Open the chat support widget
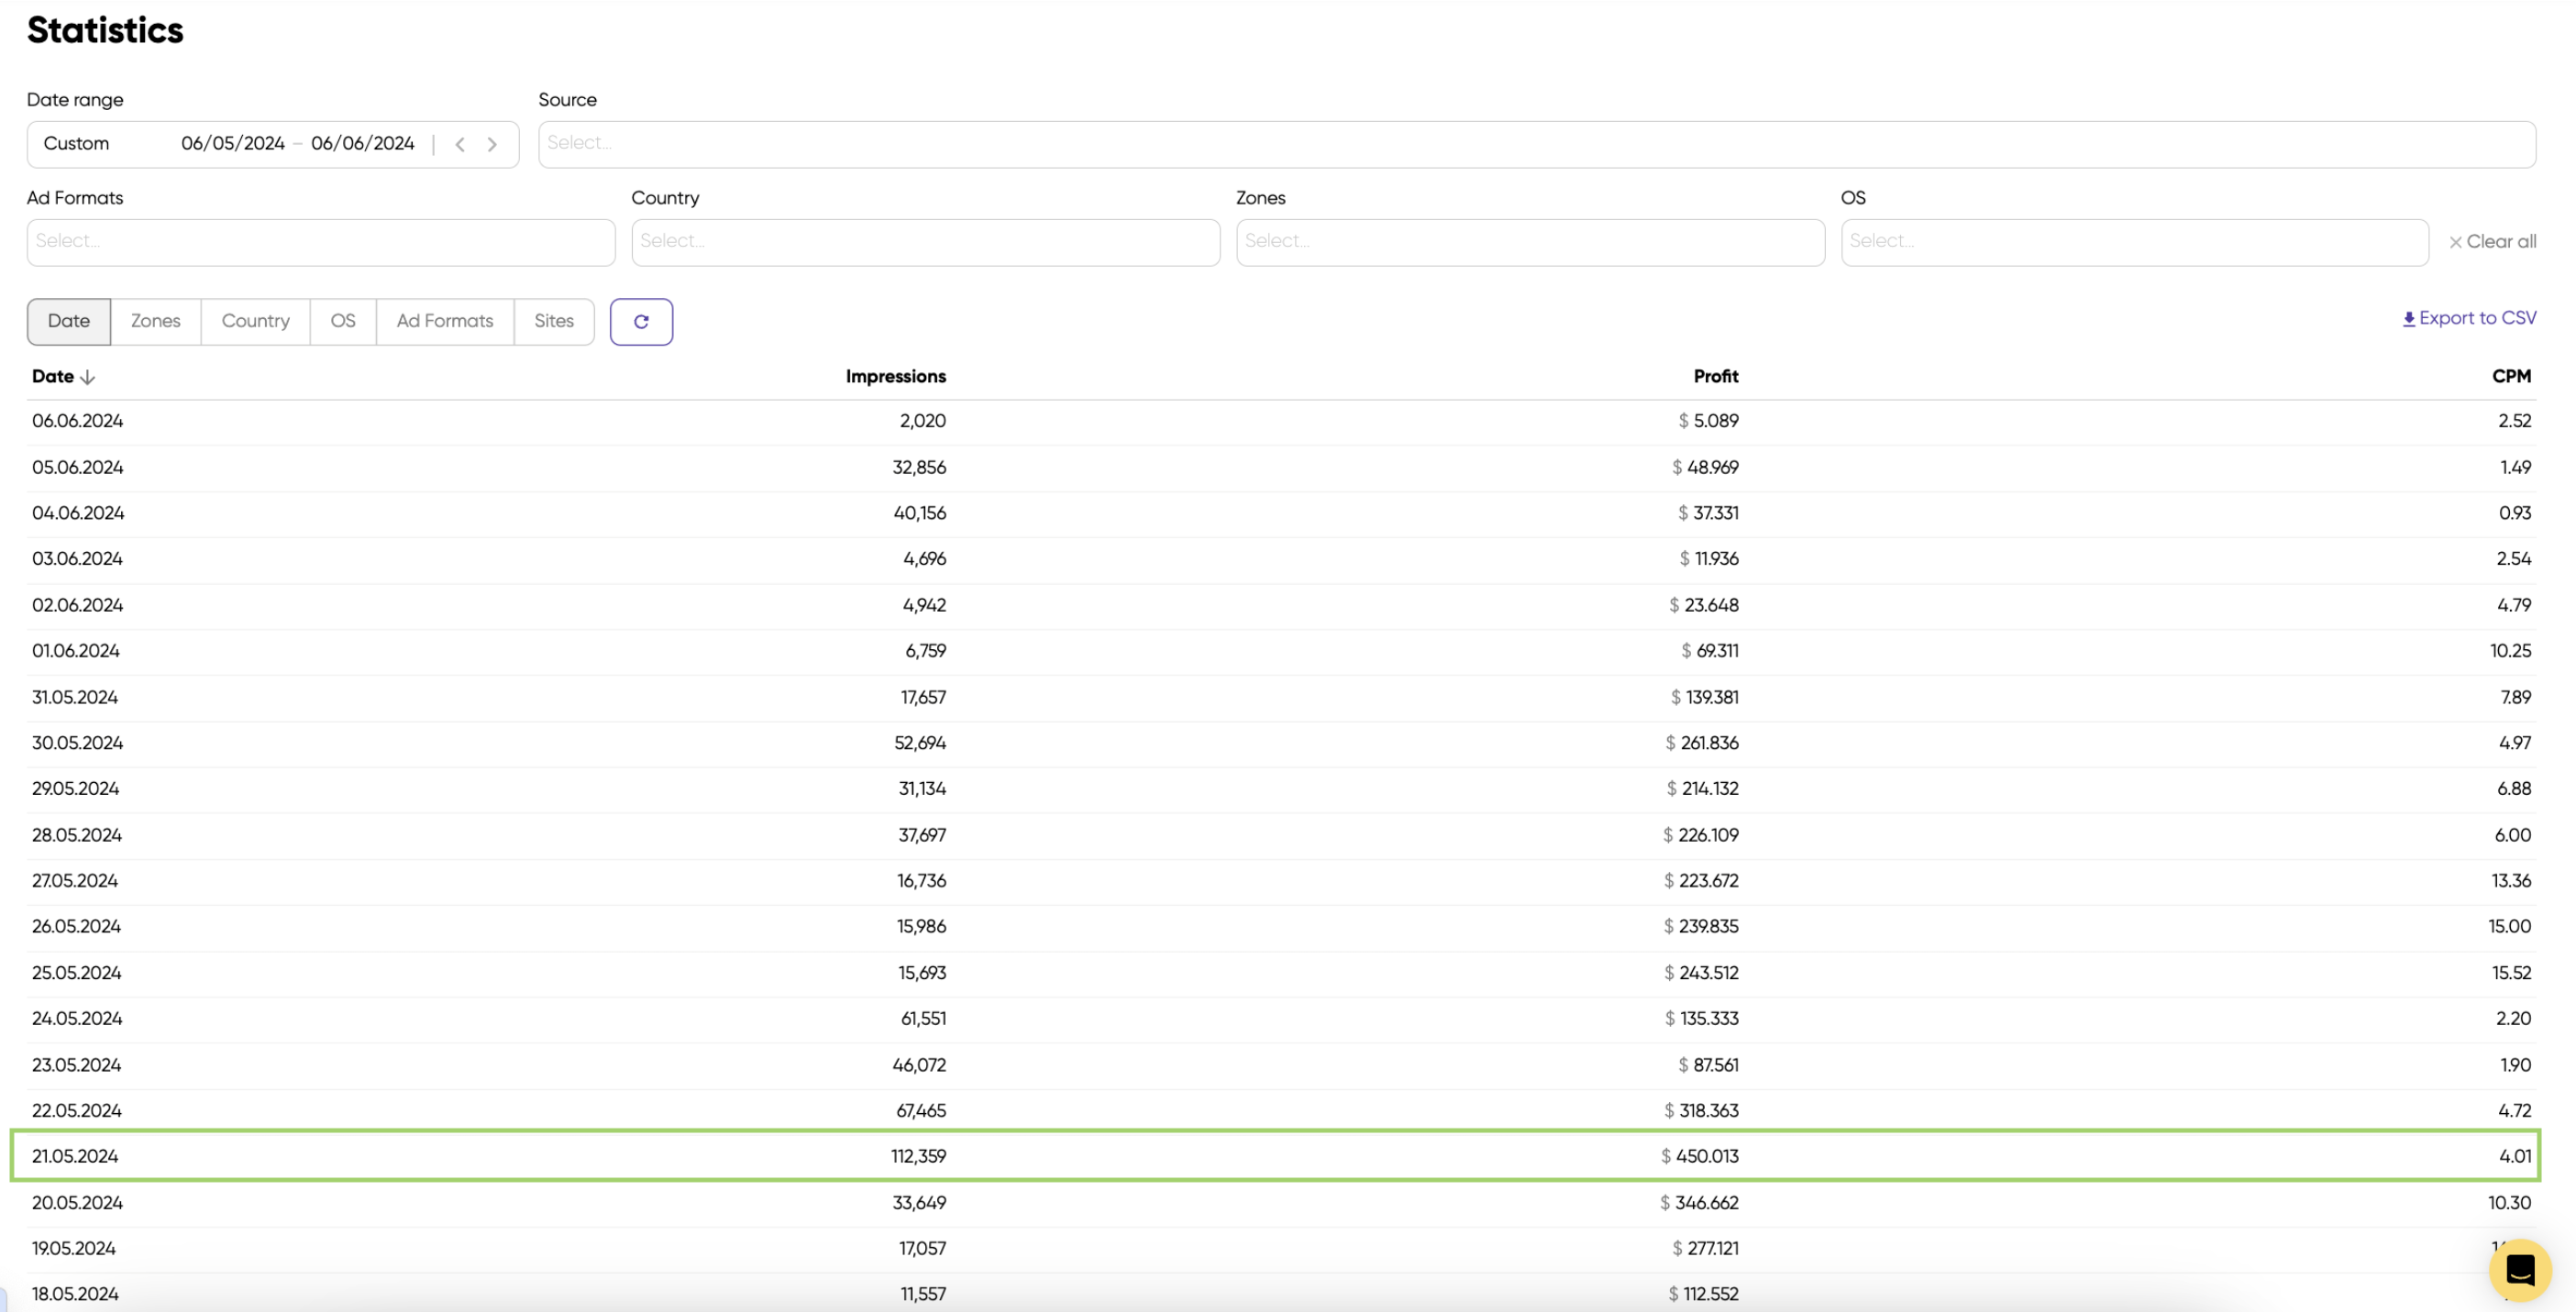2576x1312 pixels. point(2520,1270)
